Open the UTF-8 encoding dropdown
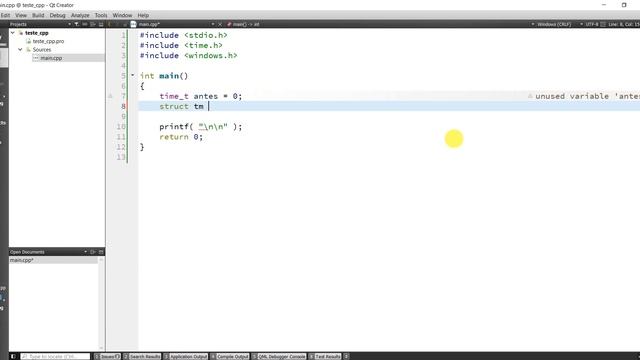This screenshot has height=360, width=640. click(x=589, y=24)
